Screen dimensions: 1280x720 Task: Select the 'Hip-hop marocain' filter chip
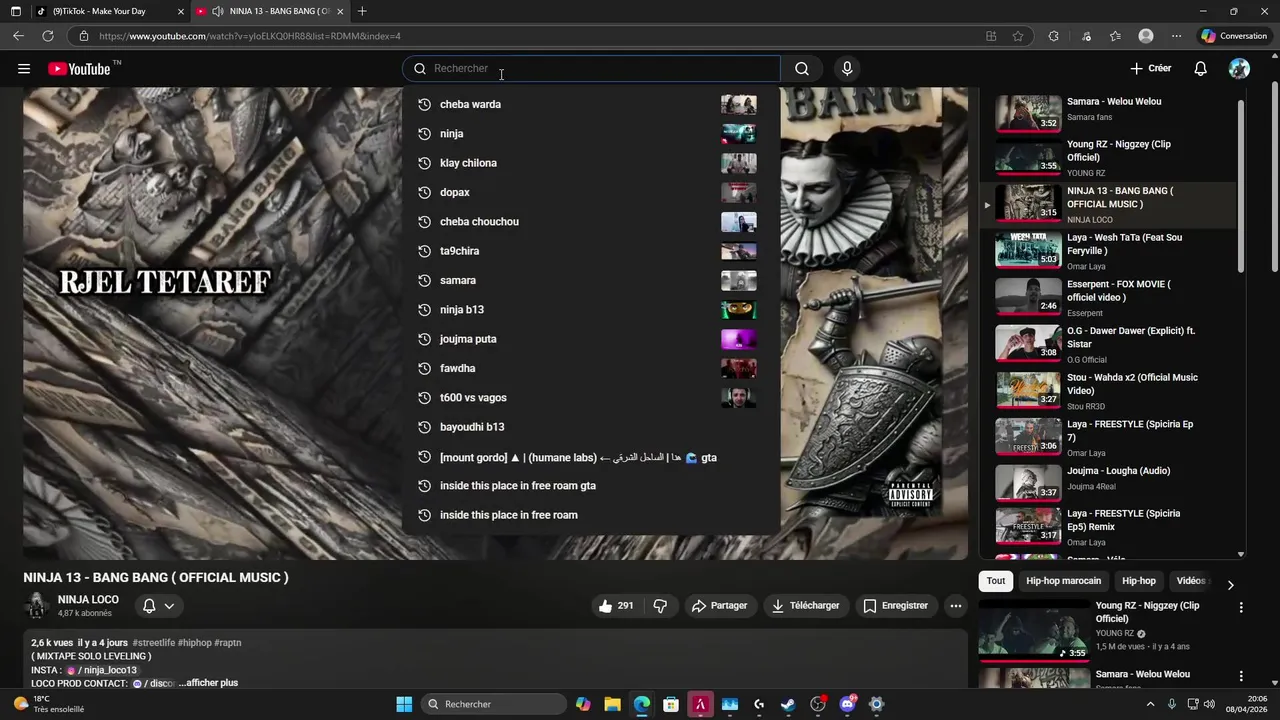point(1063,581)
